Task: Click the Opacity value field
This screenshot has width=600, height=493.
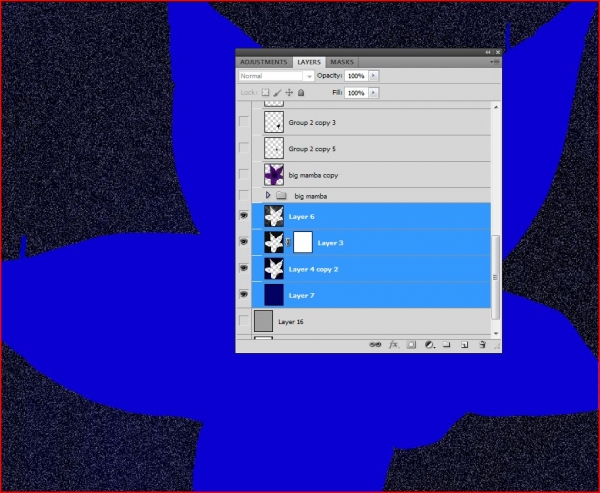Action: point(356,76)
